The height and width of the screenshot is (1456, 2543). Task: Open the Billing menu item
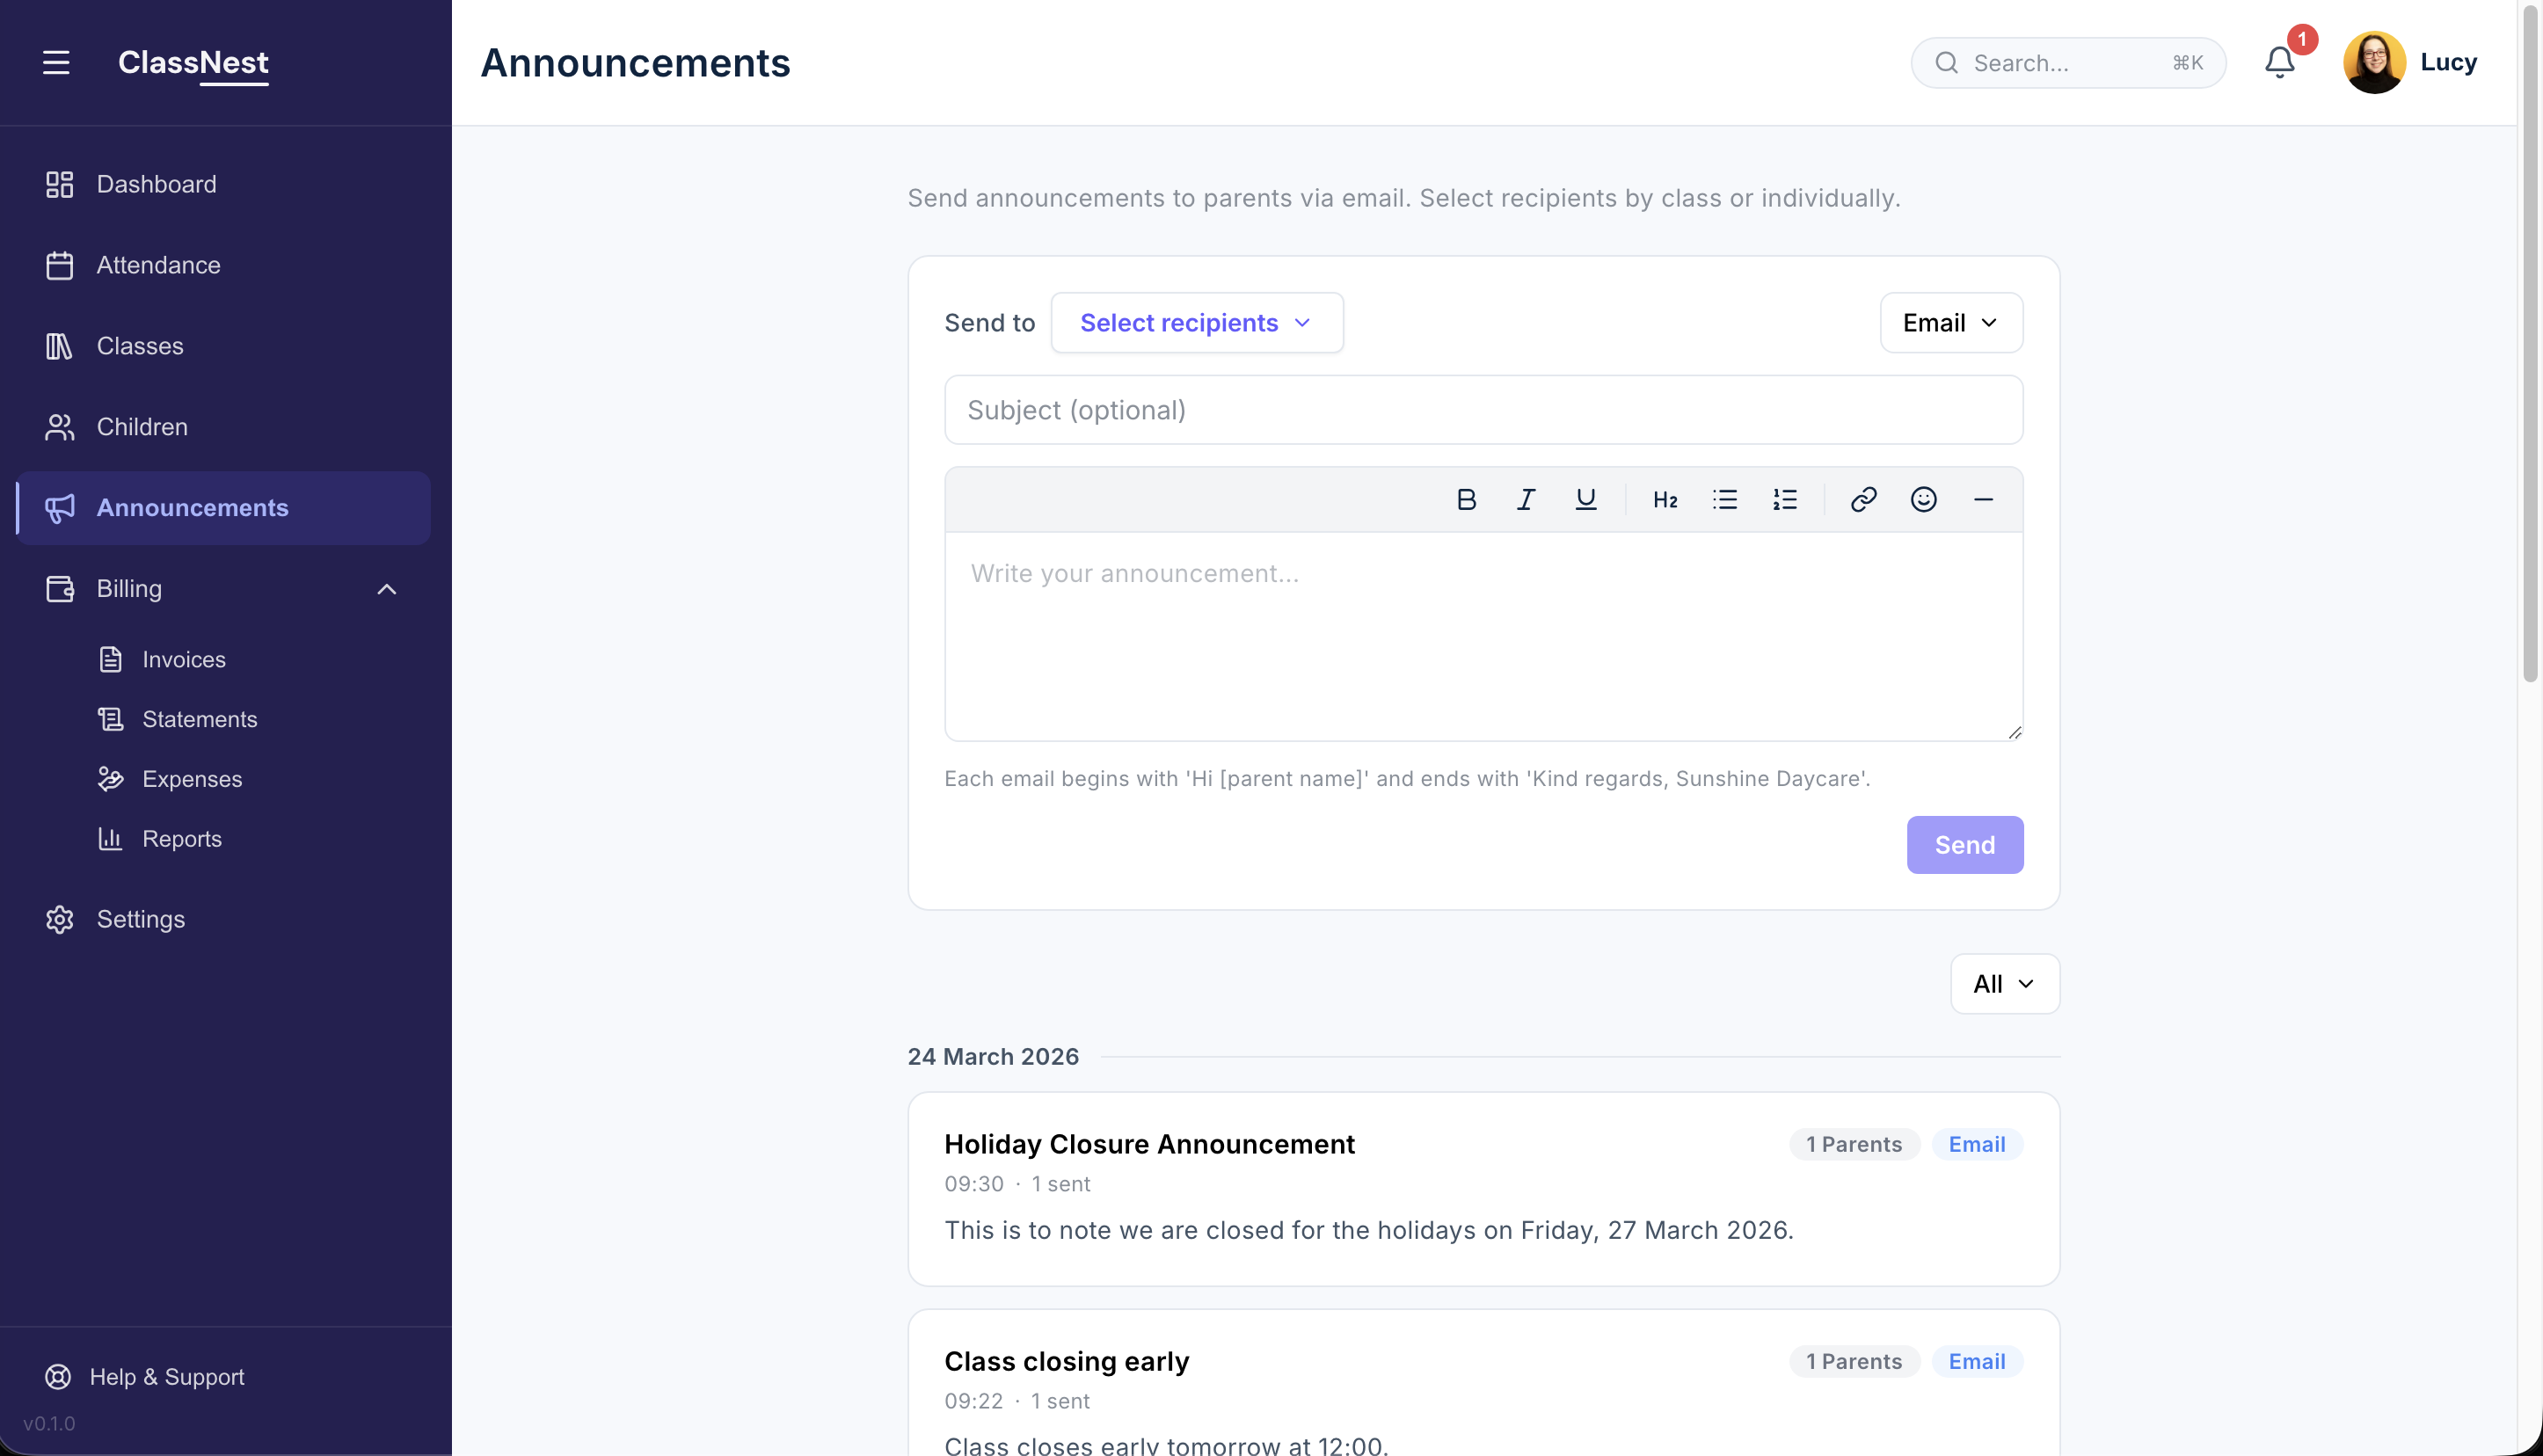(x=224, y=589)
